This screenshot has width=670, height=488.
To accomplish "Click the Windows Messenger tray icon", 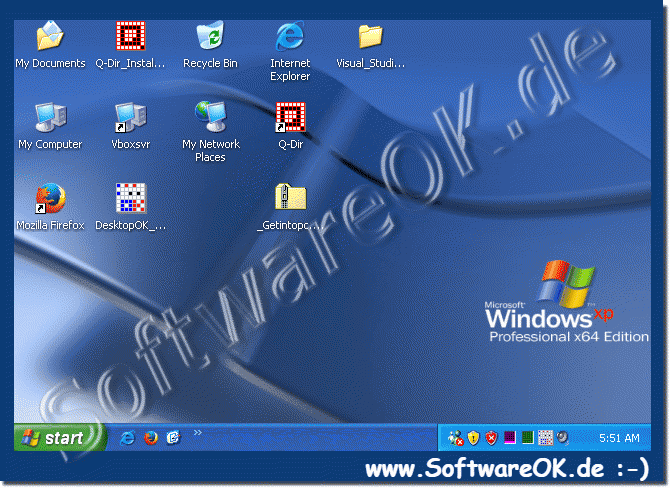I will 455,438.
